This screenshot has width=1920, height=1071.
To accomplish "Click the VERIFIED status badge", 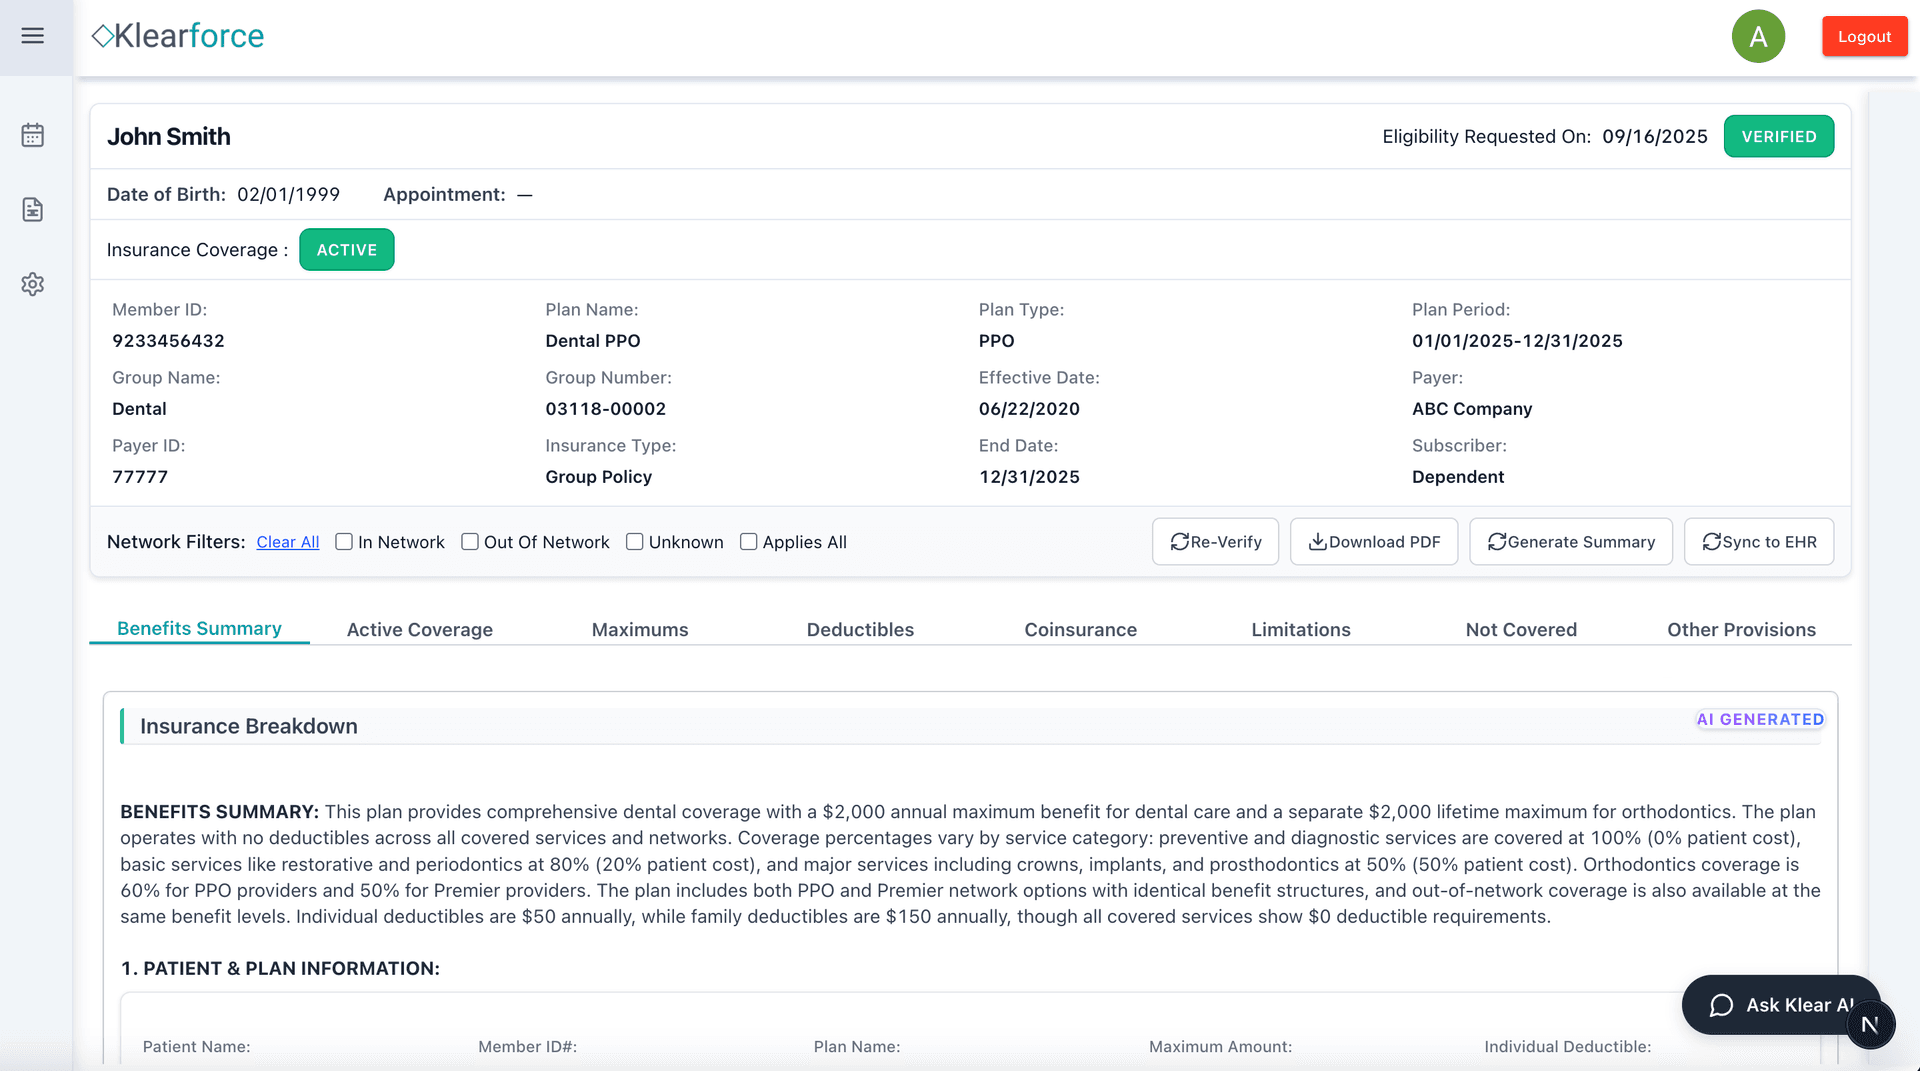I will coord(1779,136).
